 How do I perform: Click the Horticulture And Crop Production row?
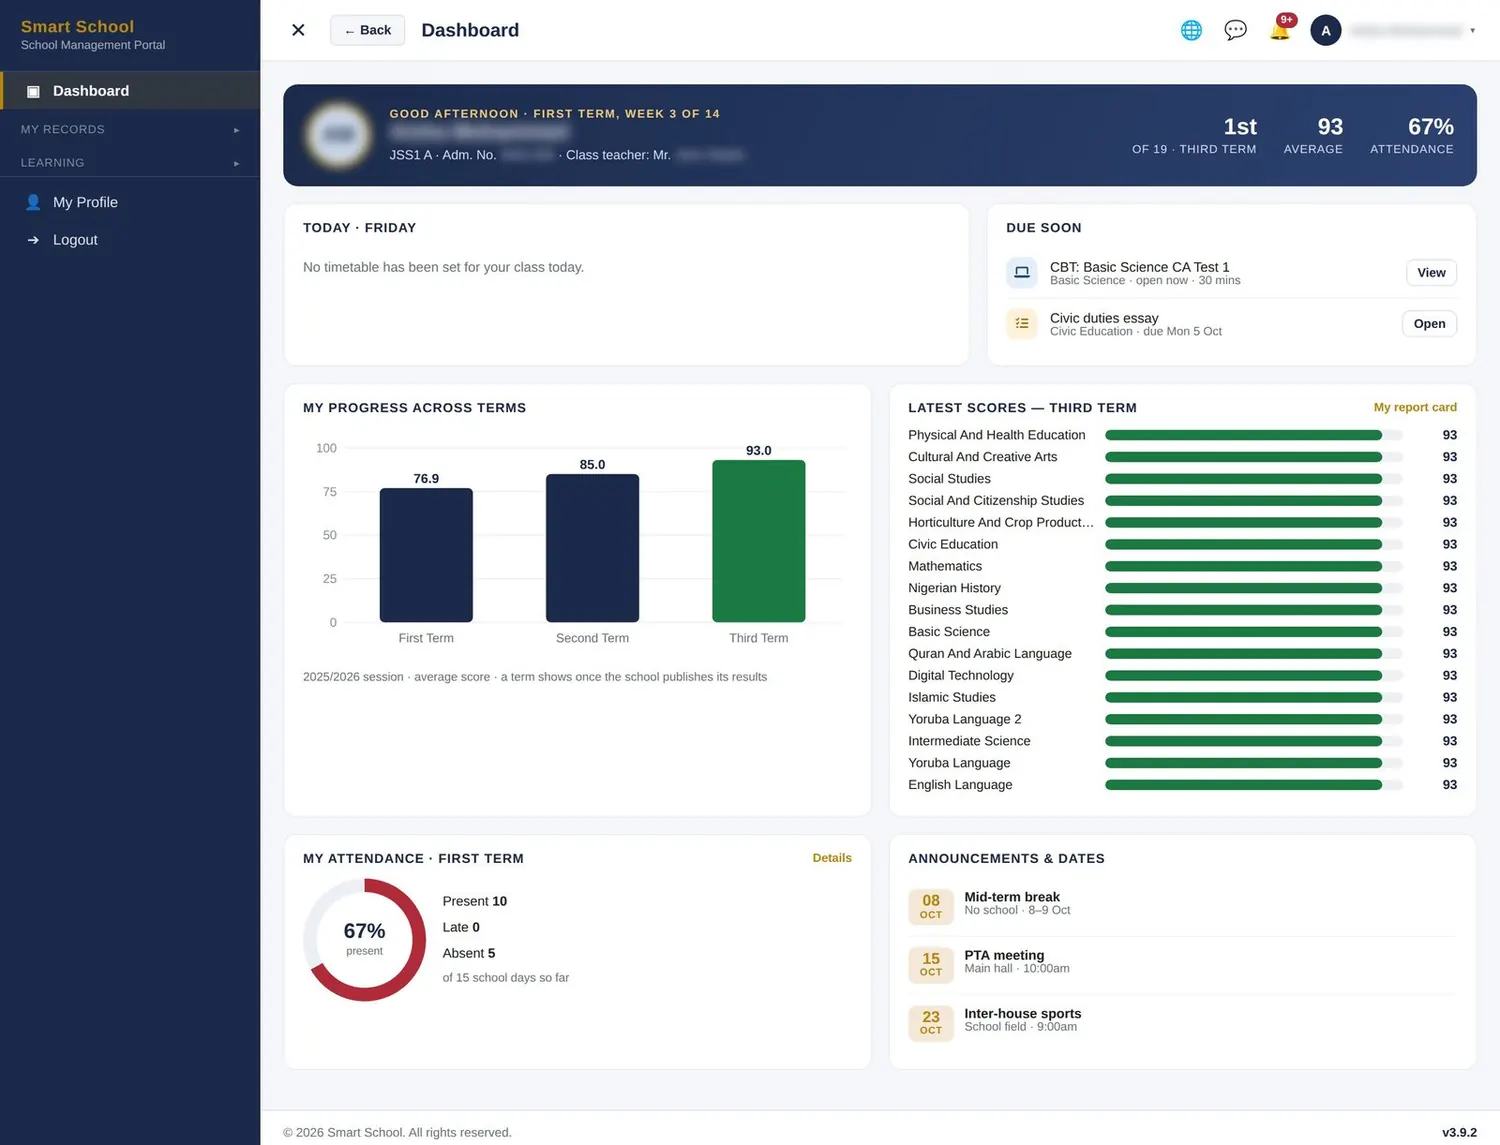(x=1182, y=522)
